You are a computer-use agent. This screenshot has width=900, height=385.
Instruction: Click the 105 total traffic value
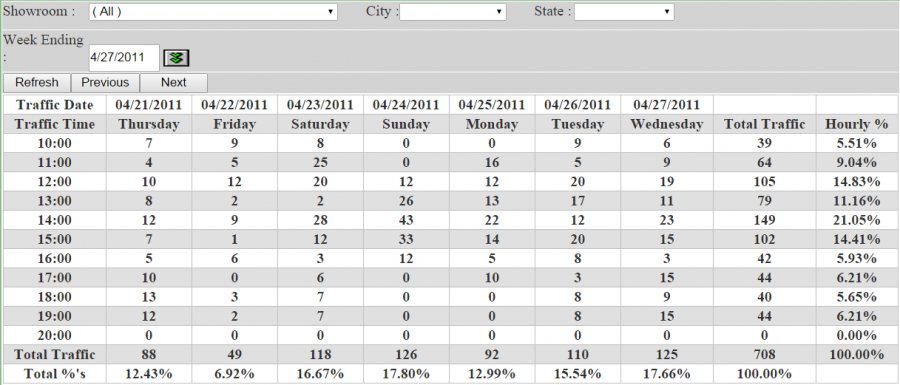coord(765,182)
